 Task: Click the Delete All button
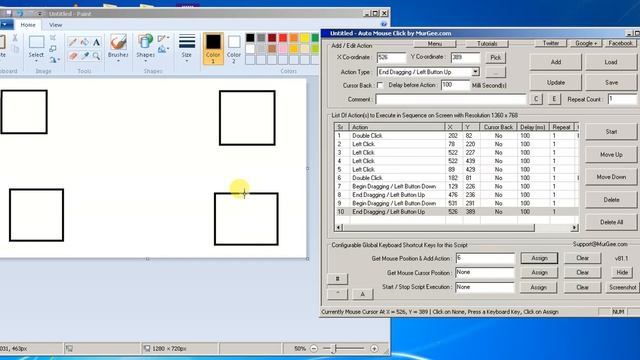click(611, 222)
